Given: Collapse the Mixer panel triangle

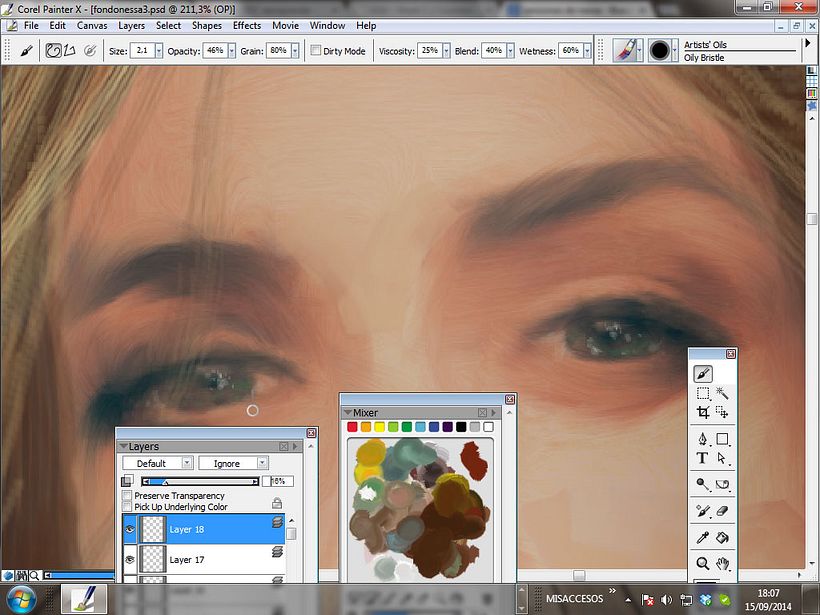Looking at the screenshot, I should 347,412.
